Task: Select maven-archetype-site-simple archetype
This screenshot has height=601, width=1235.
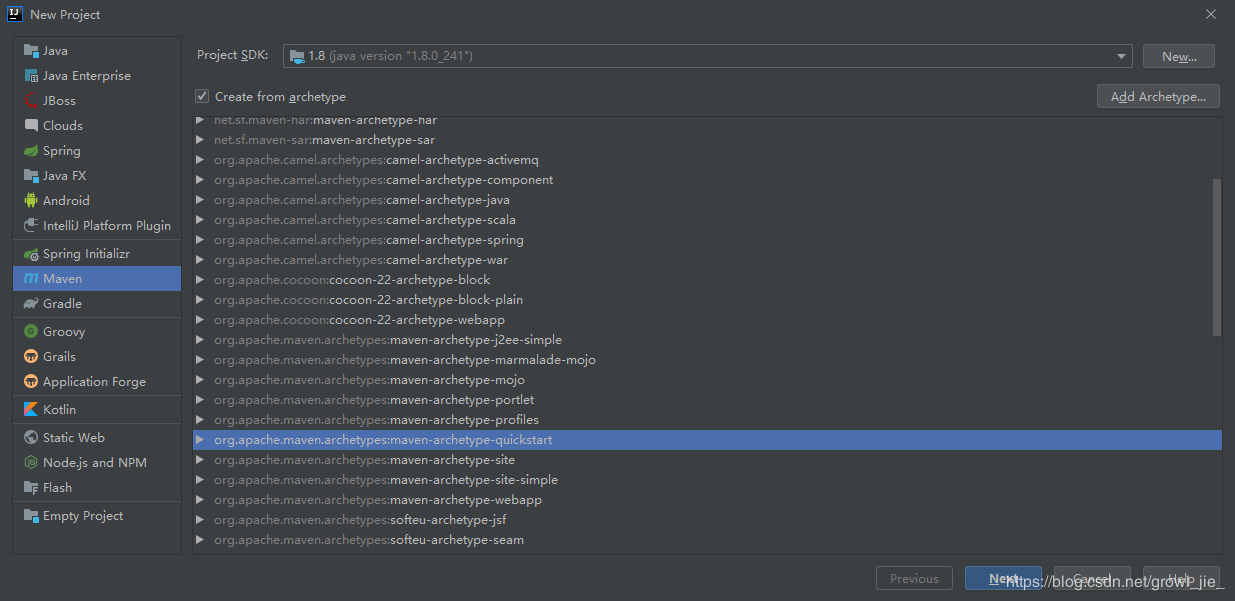Action: pos(707,480)
